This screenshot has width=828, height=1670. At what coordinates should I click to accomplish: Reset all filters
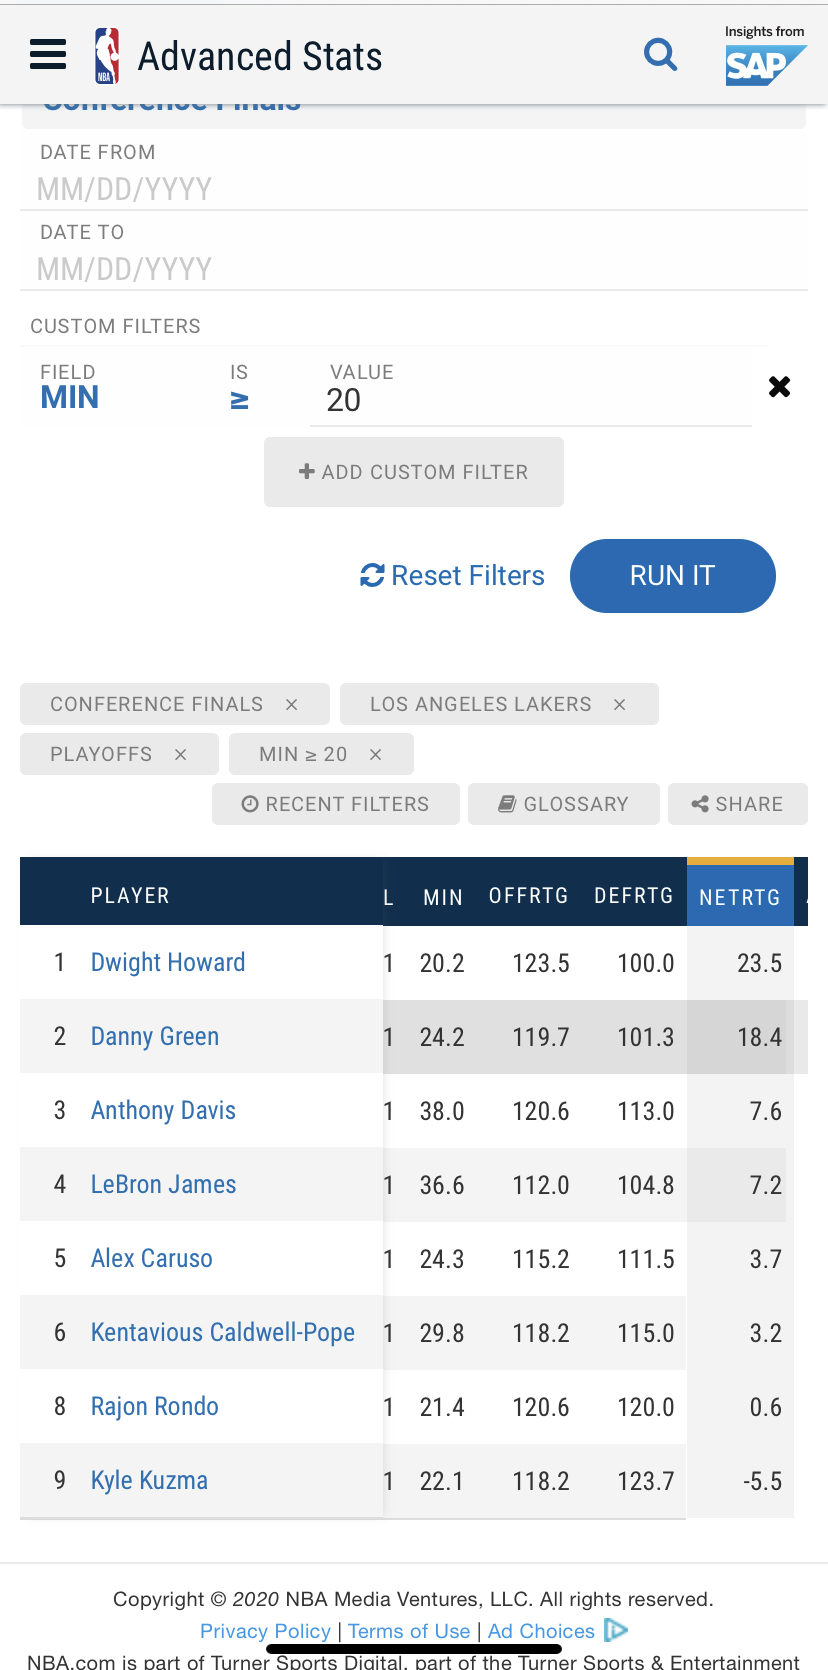pos(453,576)
